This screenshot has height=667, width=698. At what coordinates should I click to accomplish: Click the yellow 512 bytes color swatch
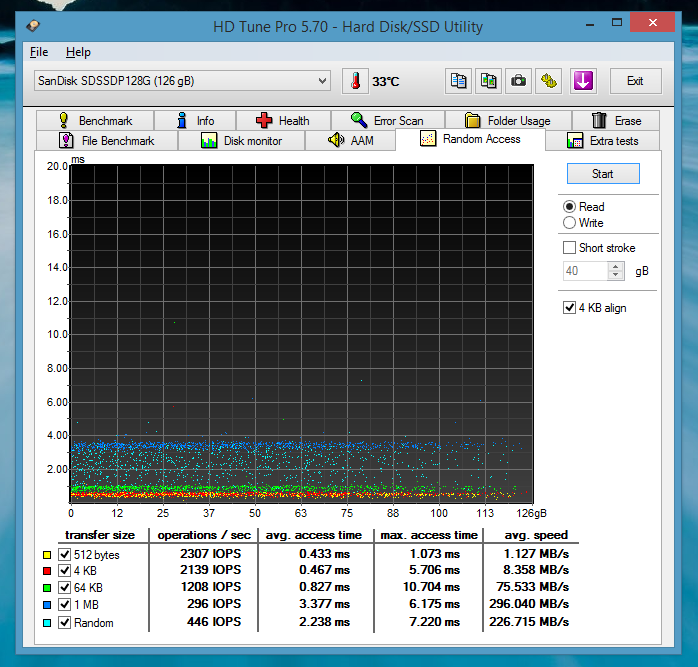(x=47, y=555)
